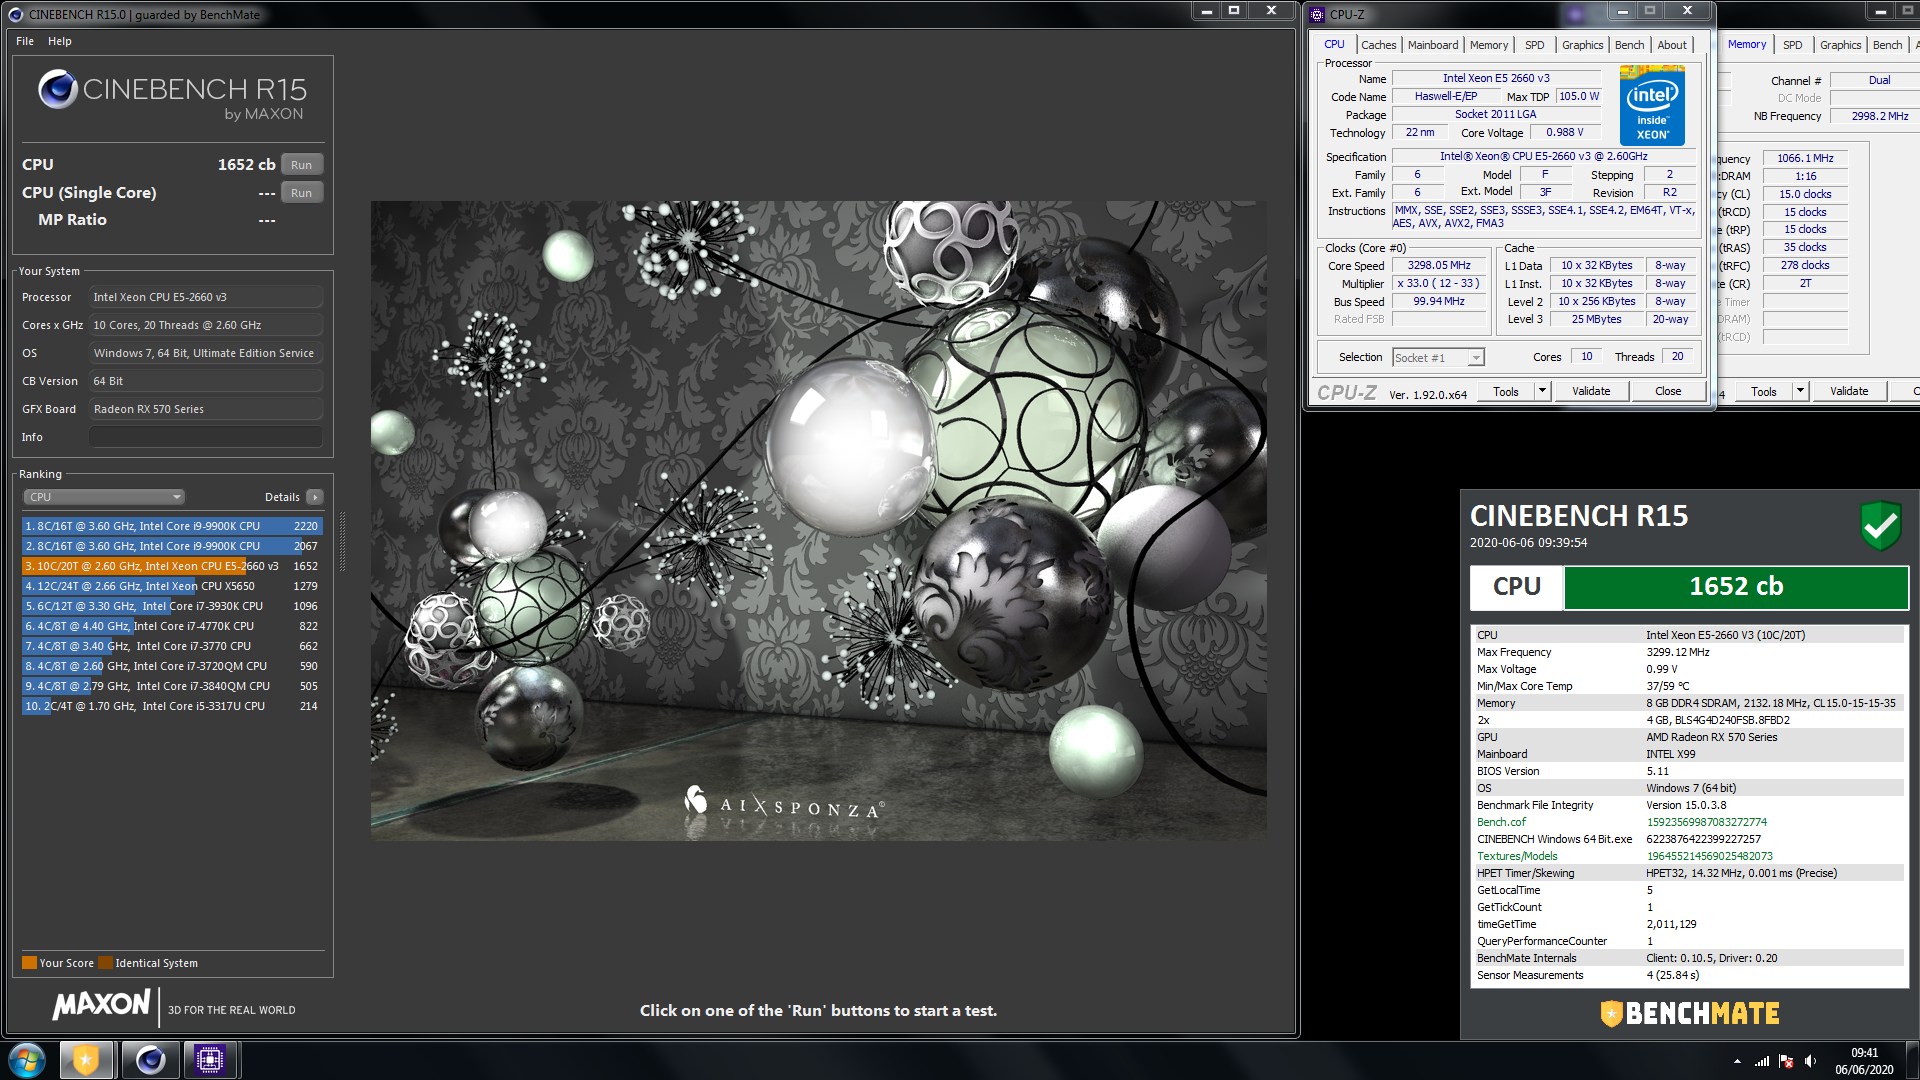Viewport: 1920px width, 1080px height.
Task: Click the MAXON logo
Action: pyautogui.click(x=101, y=1005)
